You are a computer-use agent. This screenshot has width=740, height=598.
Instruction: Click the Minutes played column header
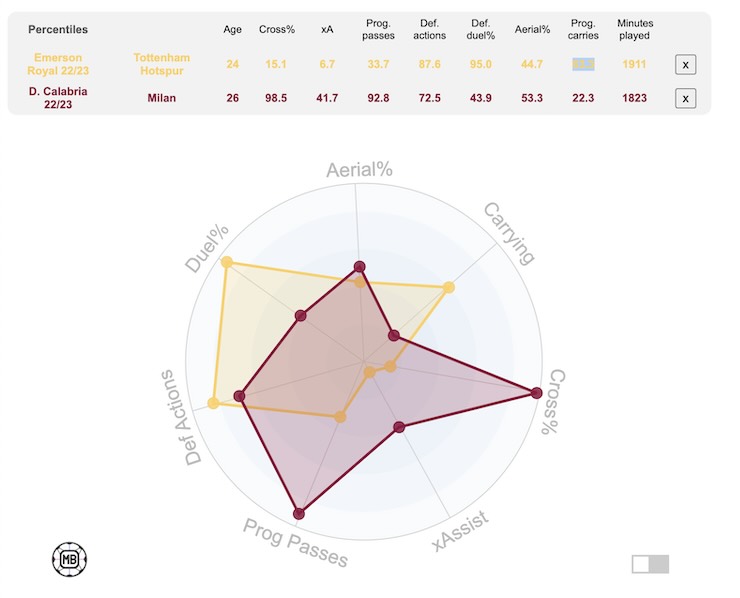[x=634, y=29]
